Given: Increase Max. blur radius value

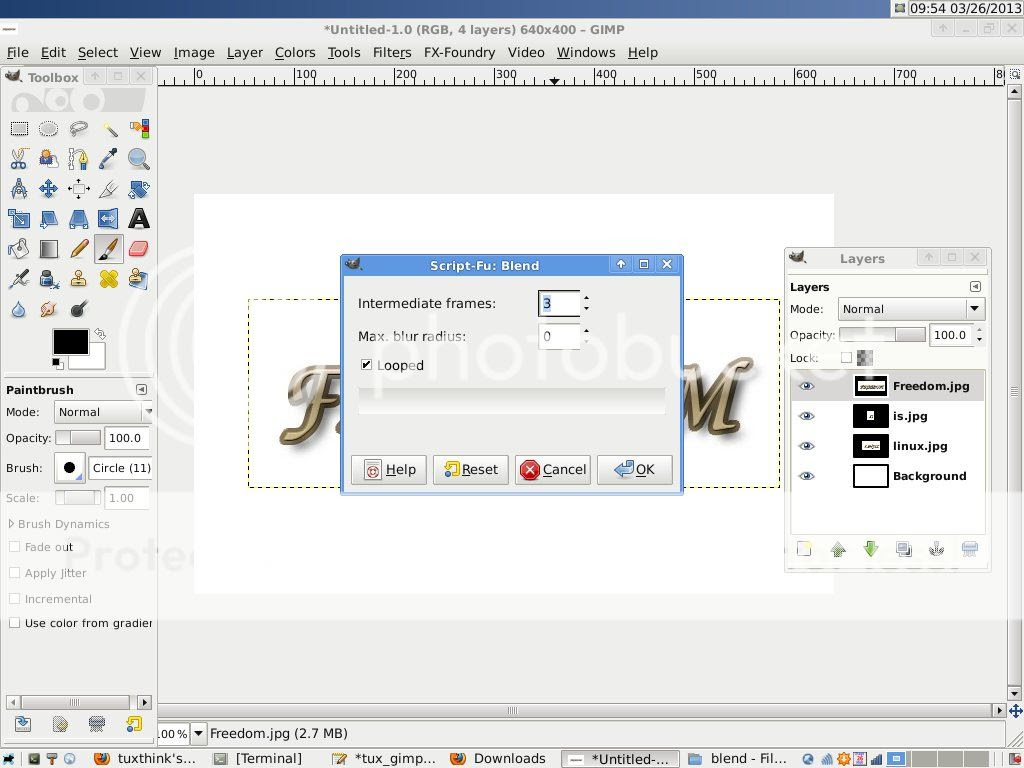Looking at the screenshot, I should [586, 330].
